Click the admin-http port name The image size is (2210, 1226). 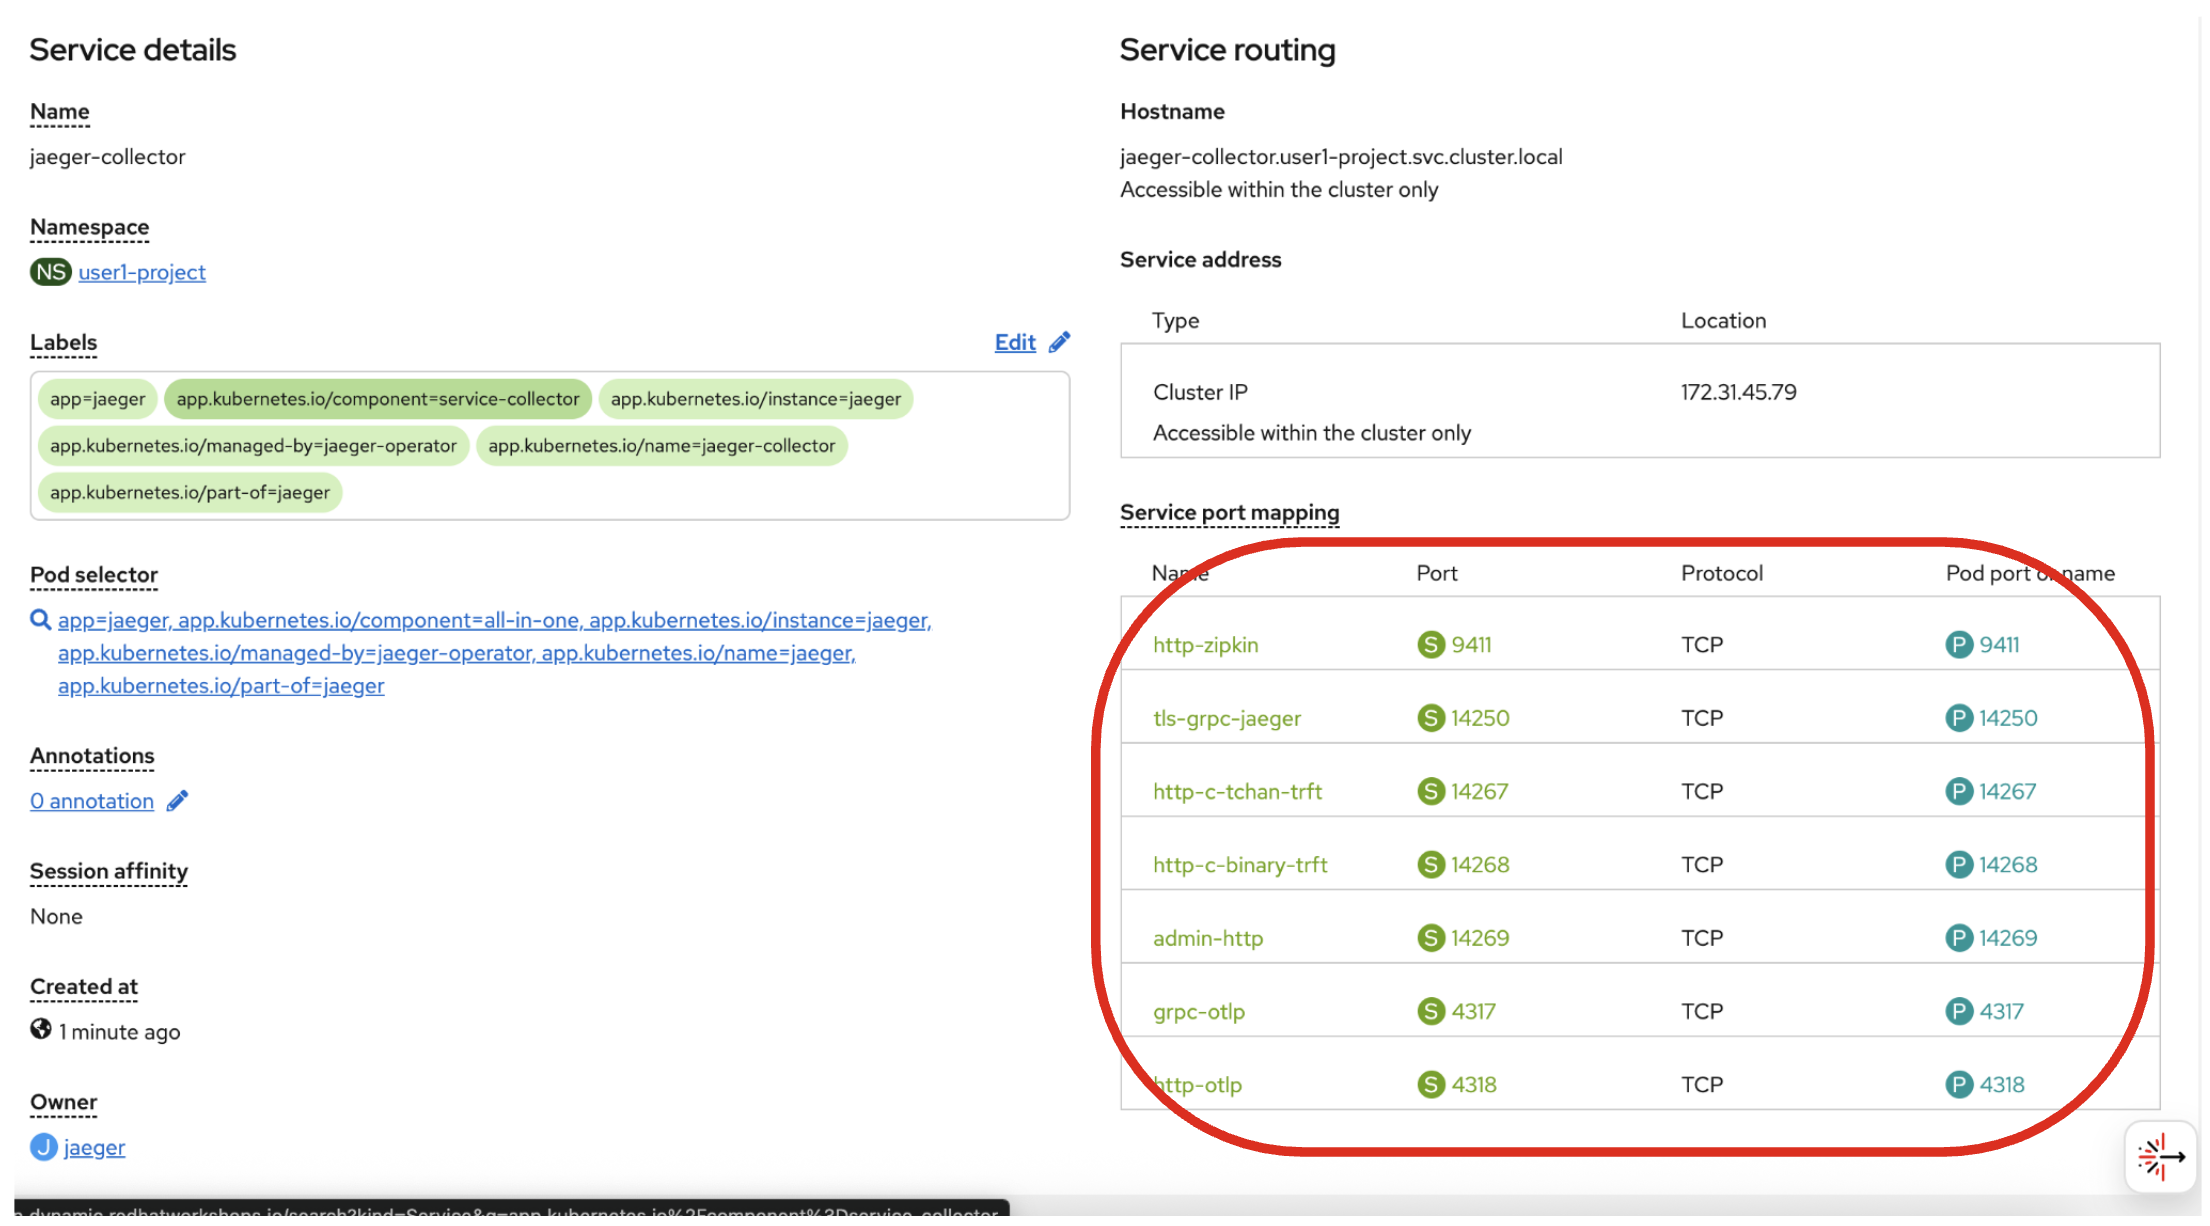[1207, 939]
